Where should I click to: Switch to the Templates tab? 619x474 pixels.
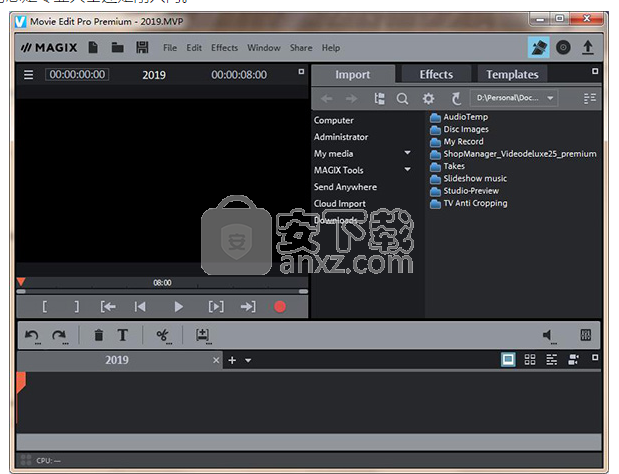tap(512, 74)
